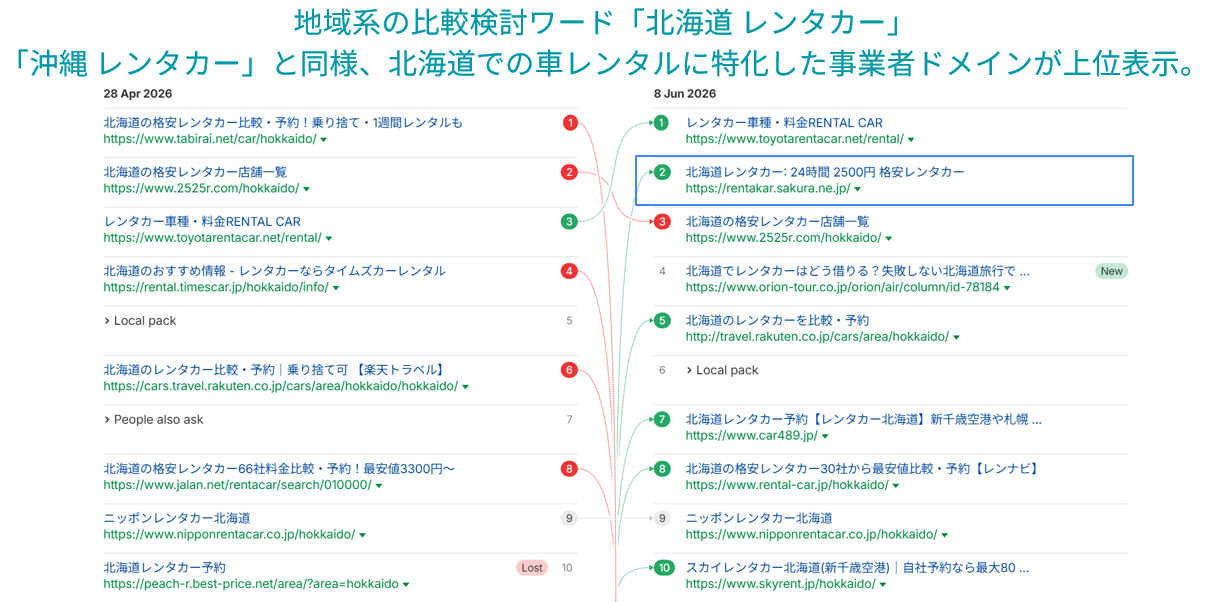Expand dropdown next to skyrent.jp URL
This screenshot has width=1209, height=602.
pyautogui.click(x=884, y=585)
